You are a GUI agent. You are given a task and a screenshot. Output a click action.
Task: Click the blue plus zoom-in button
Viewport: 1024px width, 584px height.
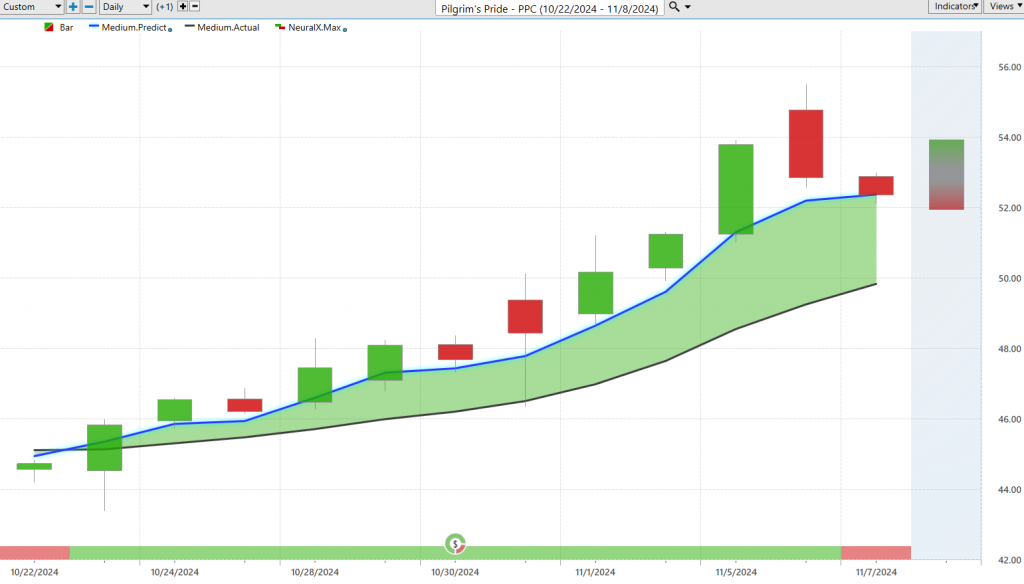74,7
